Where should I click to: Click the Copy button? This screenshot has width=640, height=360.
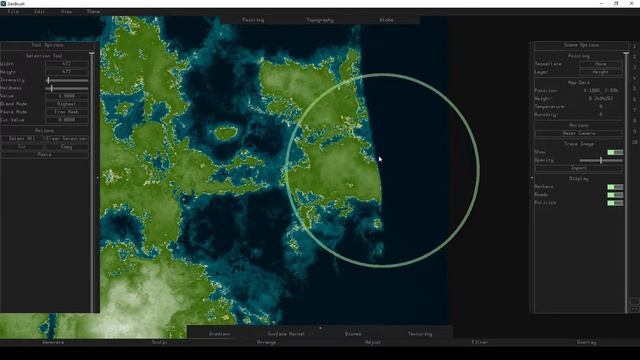(67, 147)
